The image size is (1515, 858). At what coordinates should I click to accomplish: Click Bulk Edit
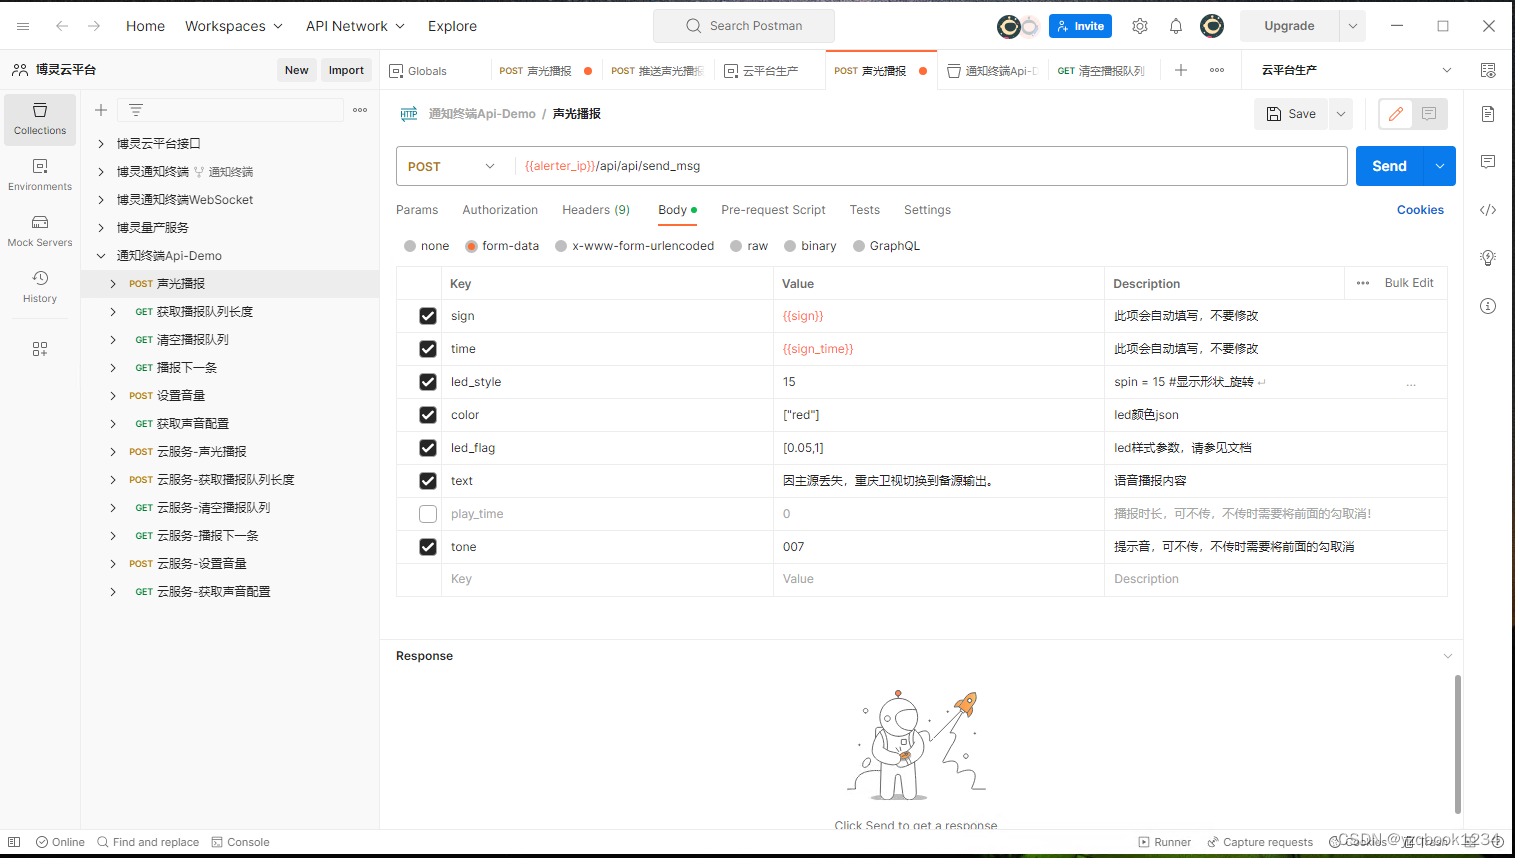coord(1409,283)
